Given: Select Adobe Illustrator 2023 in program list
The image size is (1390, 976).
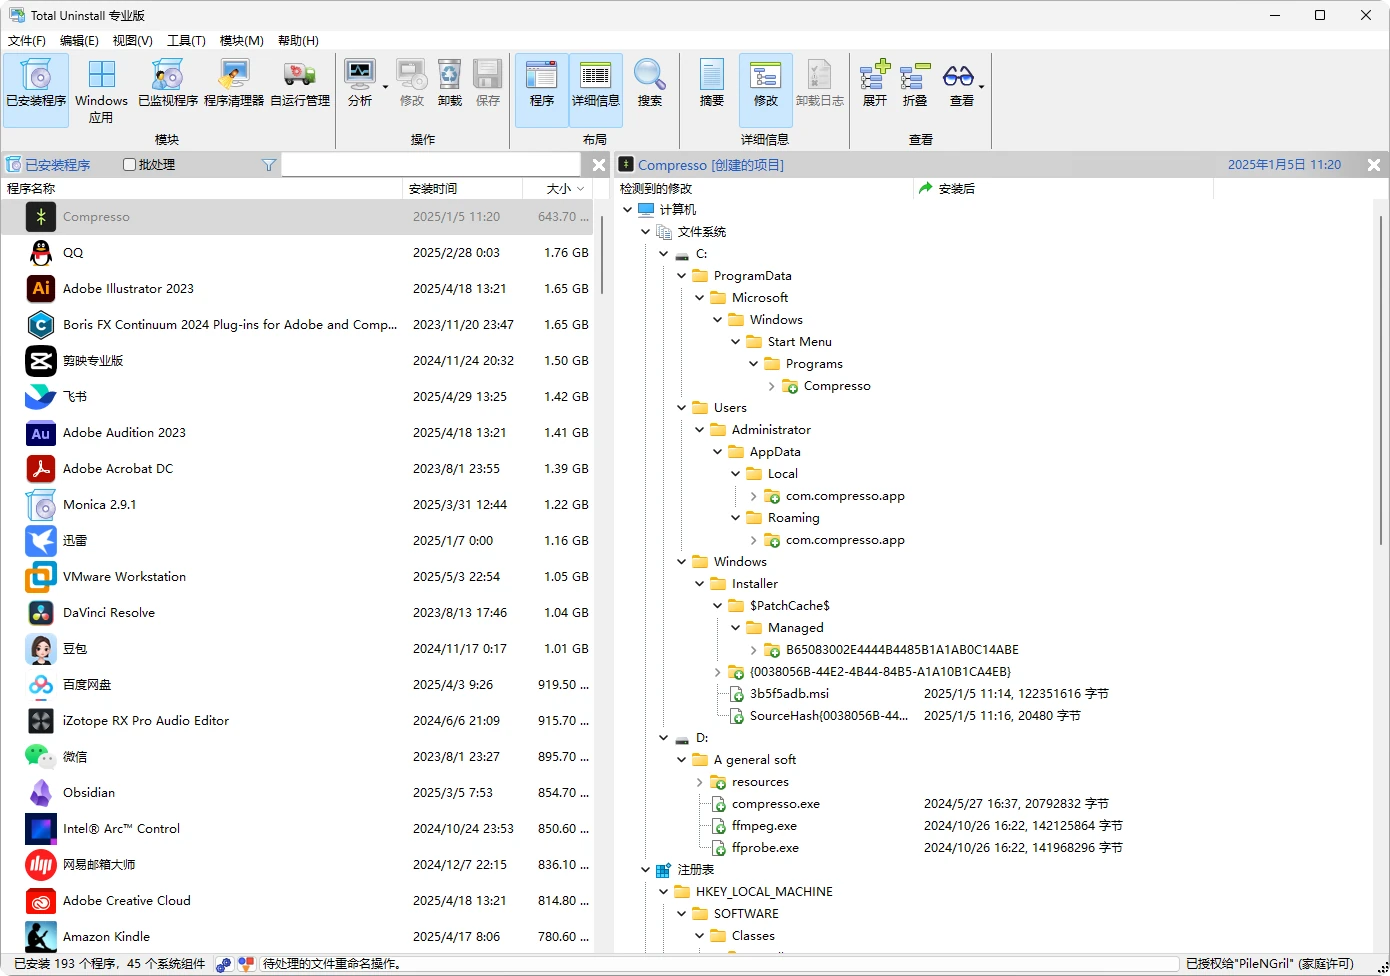Looking at the screenshot, I should tap(128, 289).
